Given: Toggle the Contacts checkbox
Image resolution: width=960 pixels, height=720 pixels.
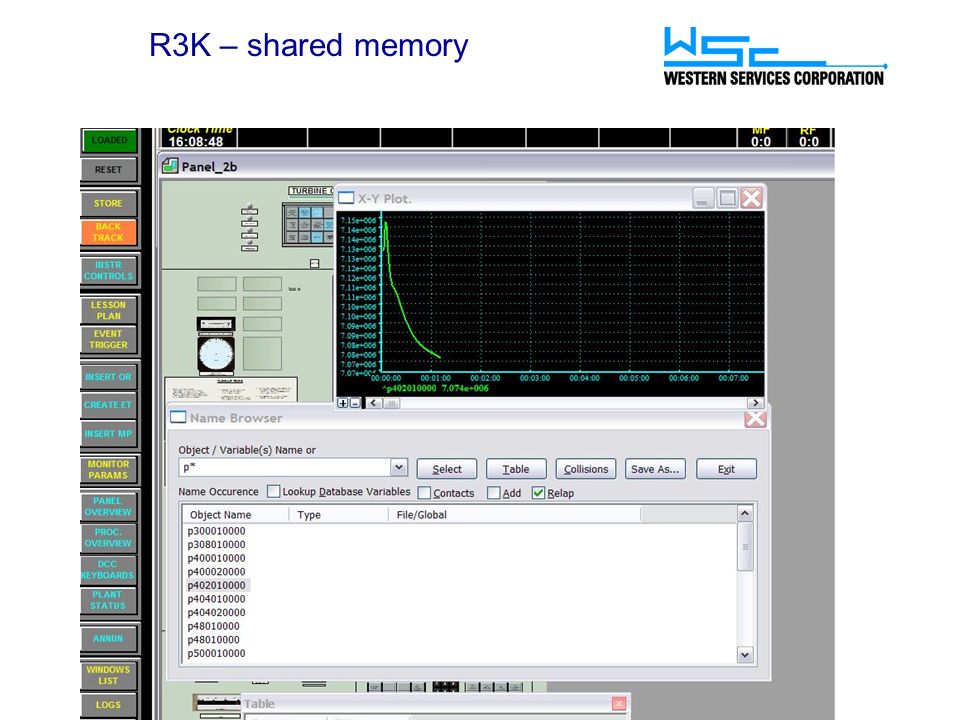Looking at the screenshot, I should [424, 493].
